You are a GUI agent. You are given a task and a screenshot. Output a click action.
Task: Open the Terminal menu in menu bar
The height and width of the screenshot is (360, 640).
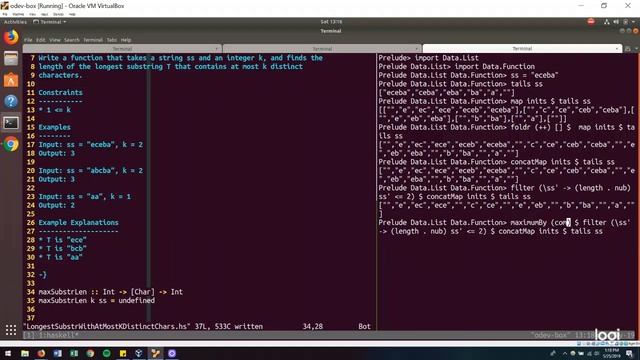tap(93, 40)
